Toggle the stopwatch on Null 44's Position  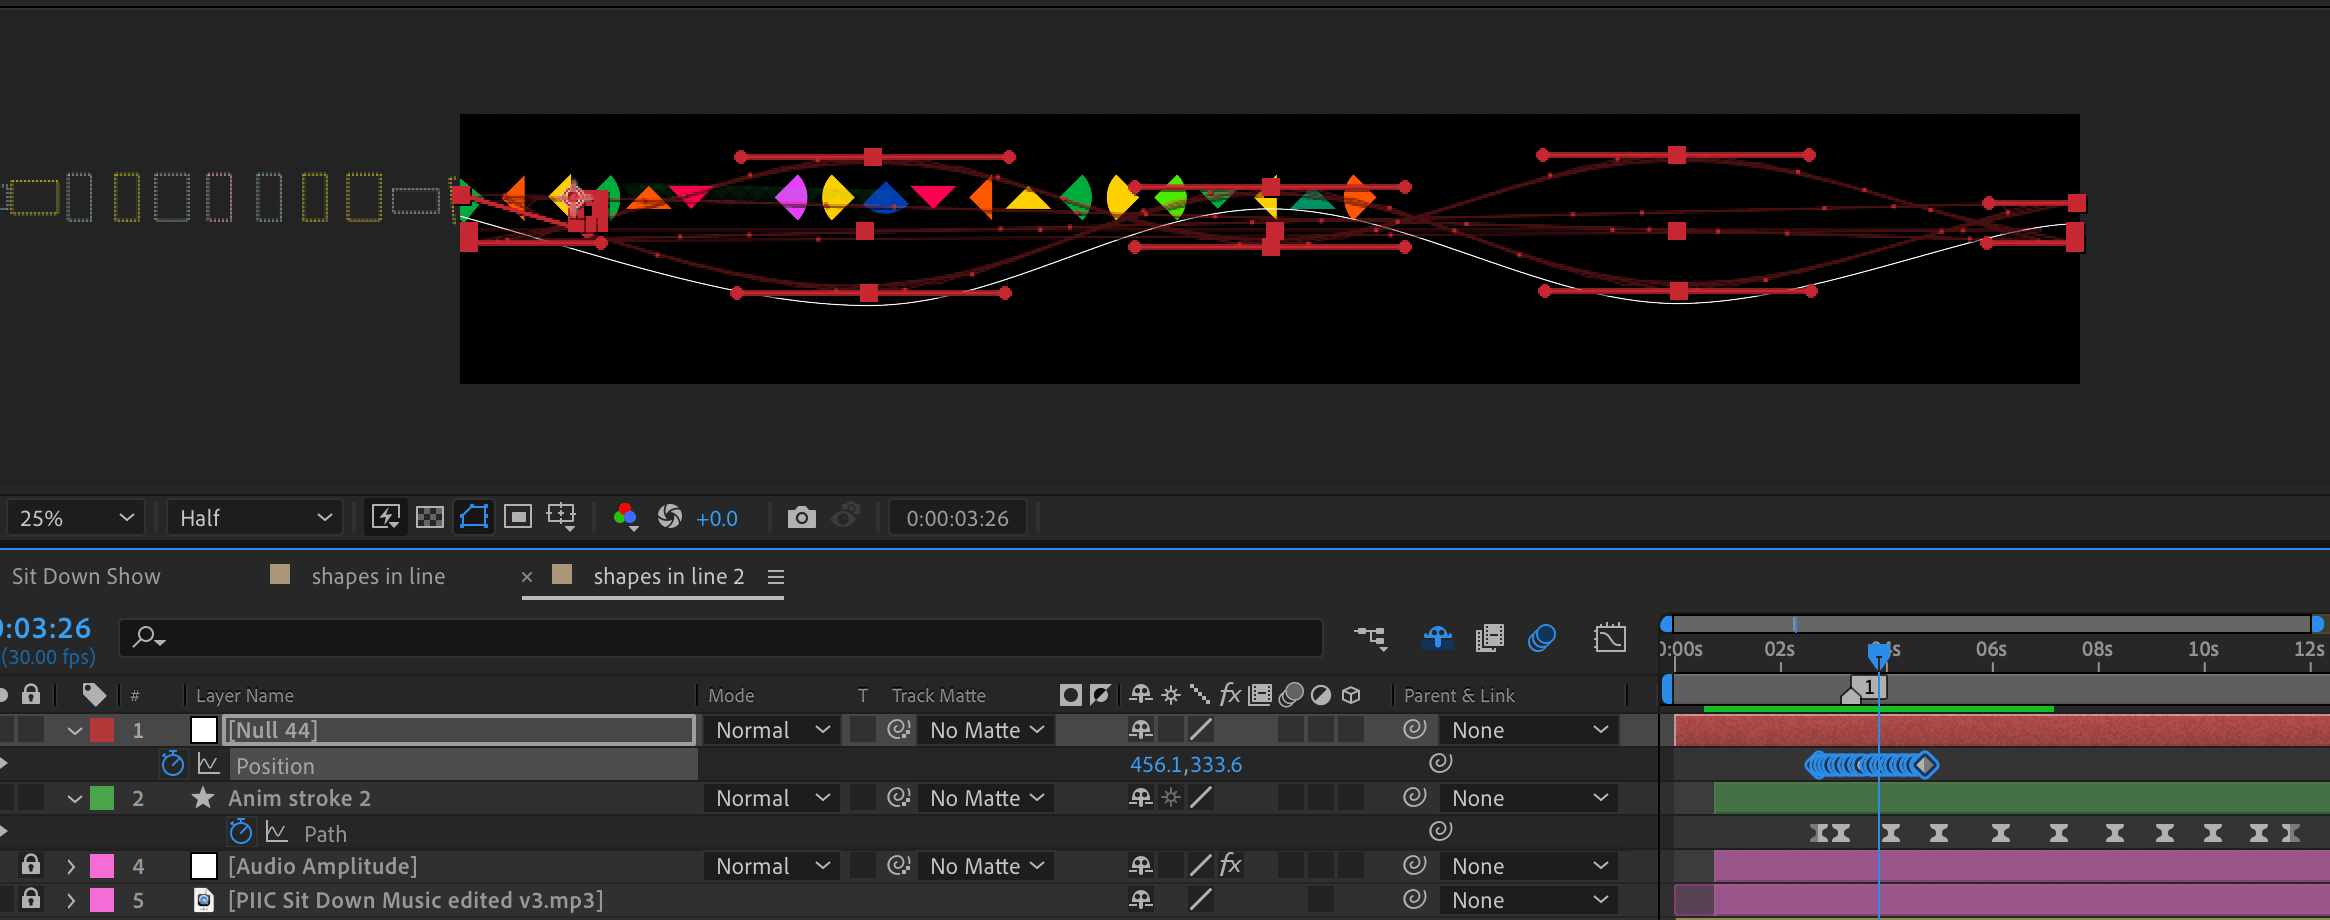(x=171, y=764)
